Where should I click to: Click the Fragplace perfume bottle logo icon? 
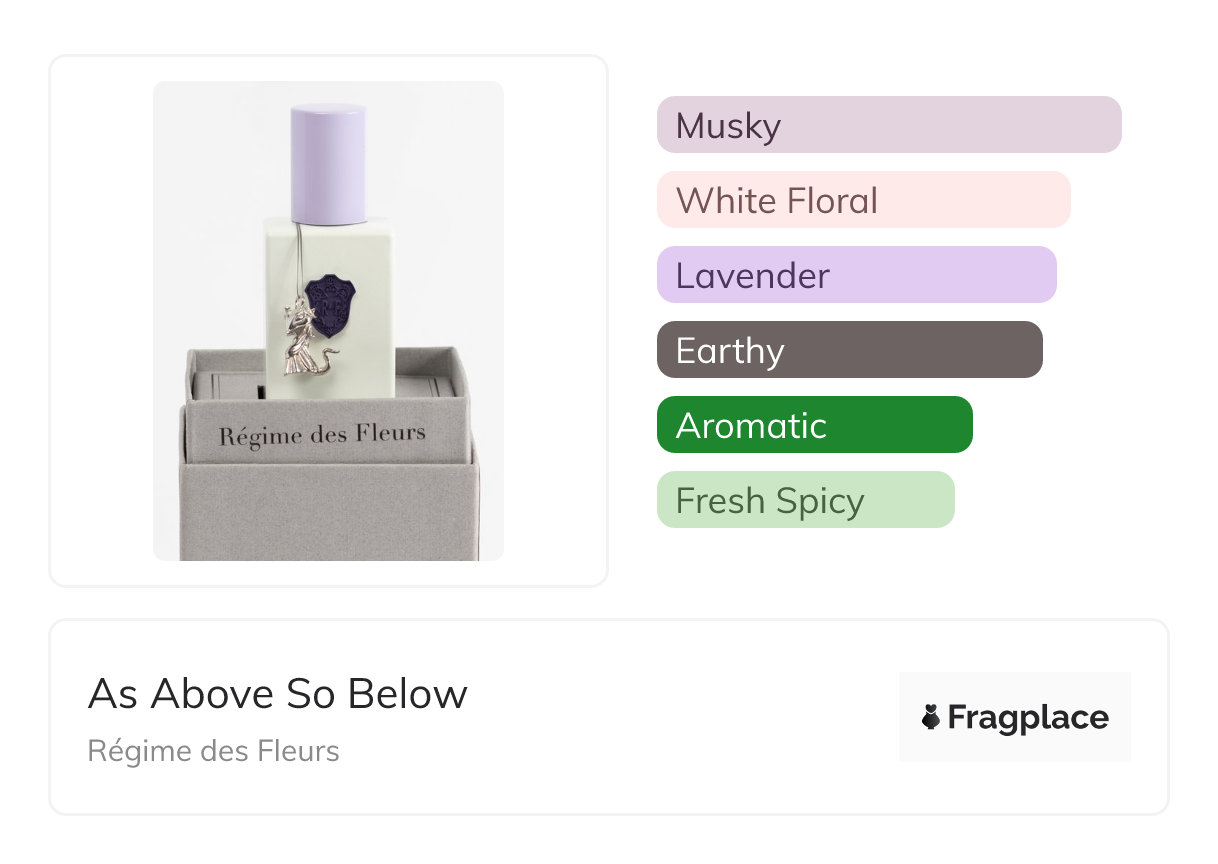pyautogui.click(x=931, y=717)
